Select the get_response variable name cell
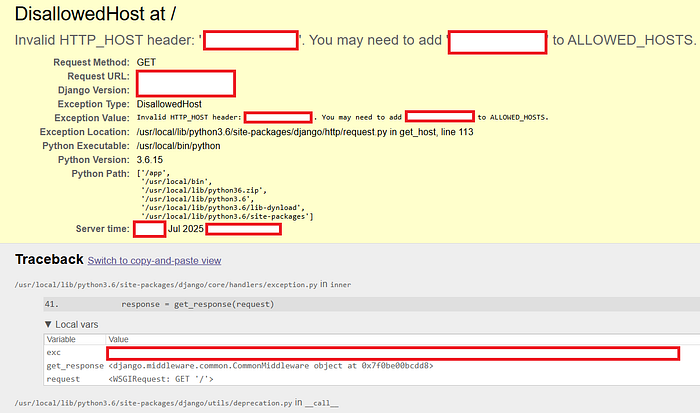700x413 pixels. pos(75,366)
